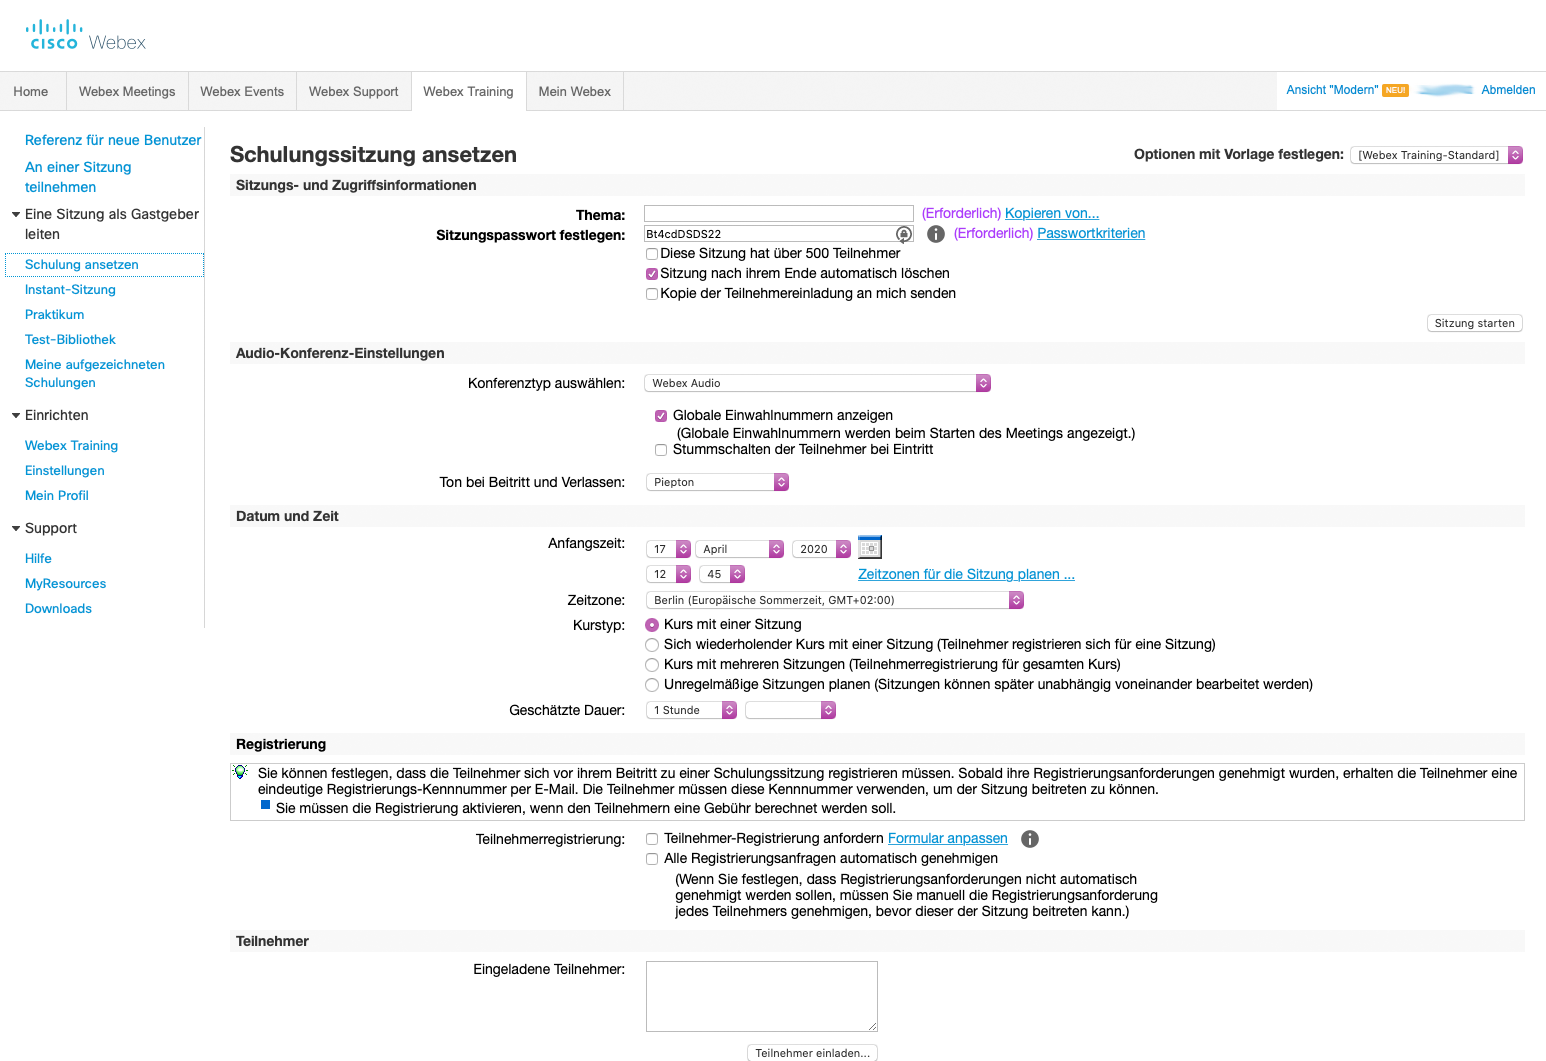Uncheck 'Globale Einwahlnummern anzeigen'
The image size is (1546, 1061).
tap(661, 416)
